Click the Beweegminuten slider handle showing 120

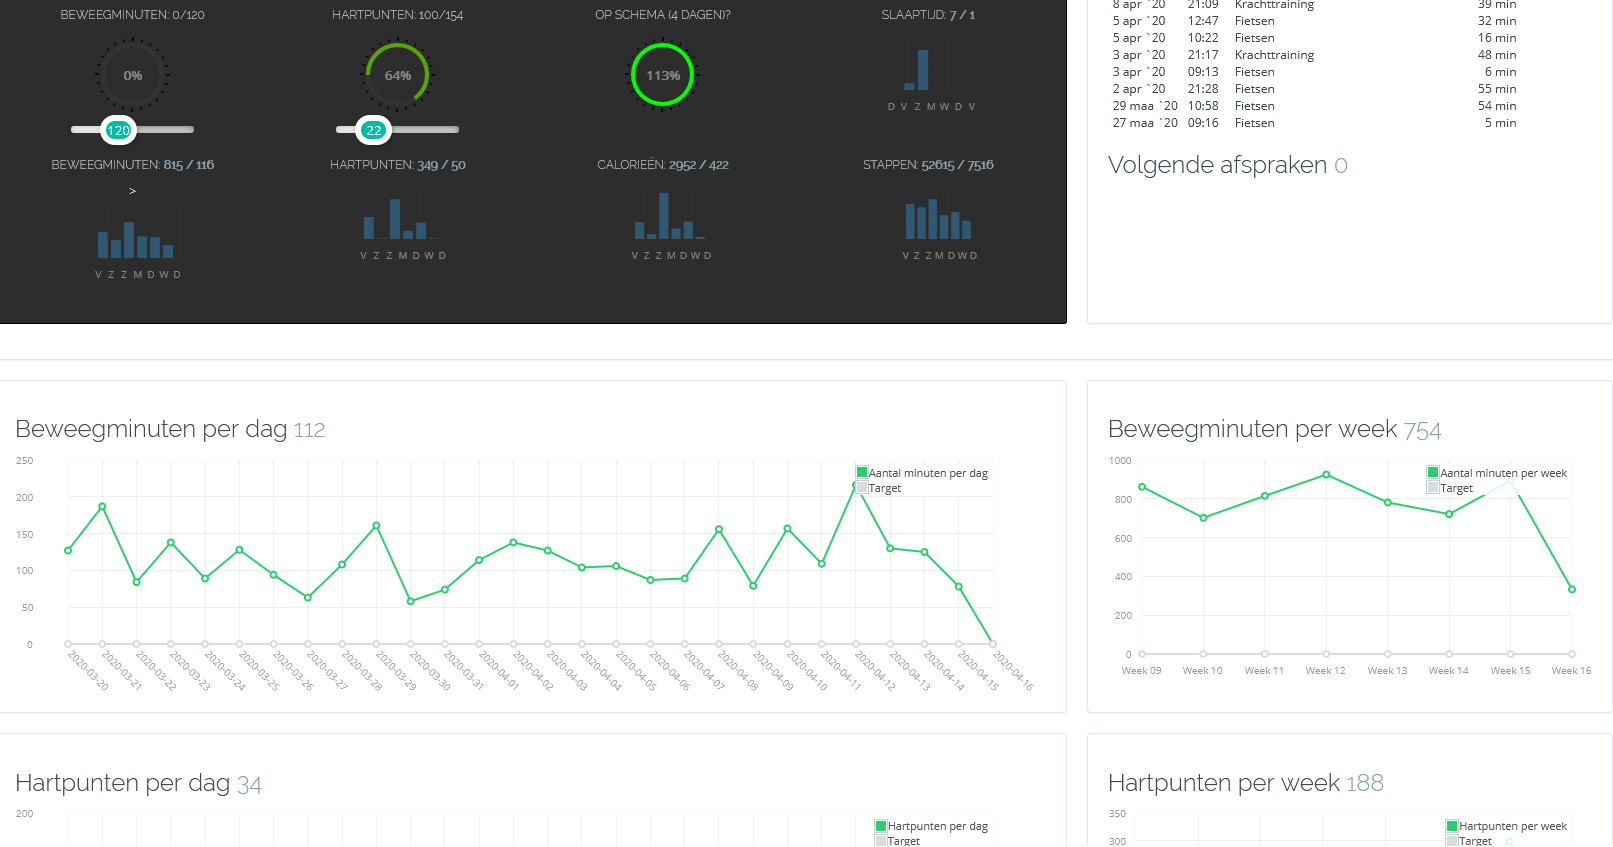tap(118, 130)
